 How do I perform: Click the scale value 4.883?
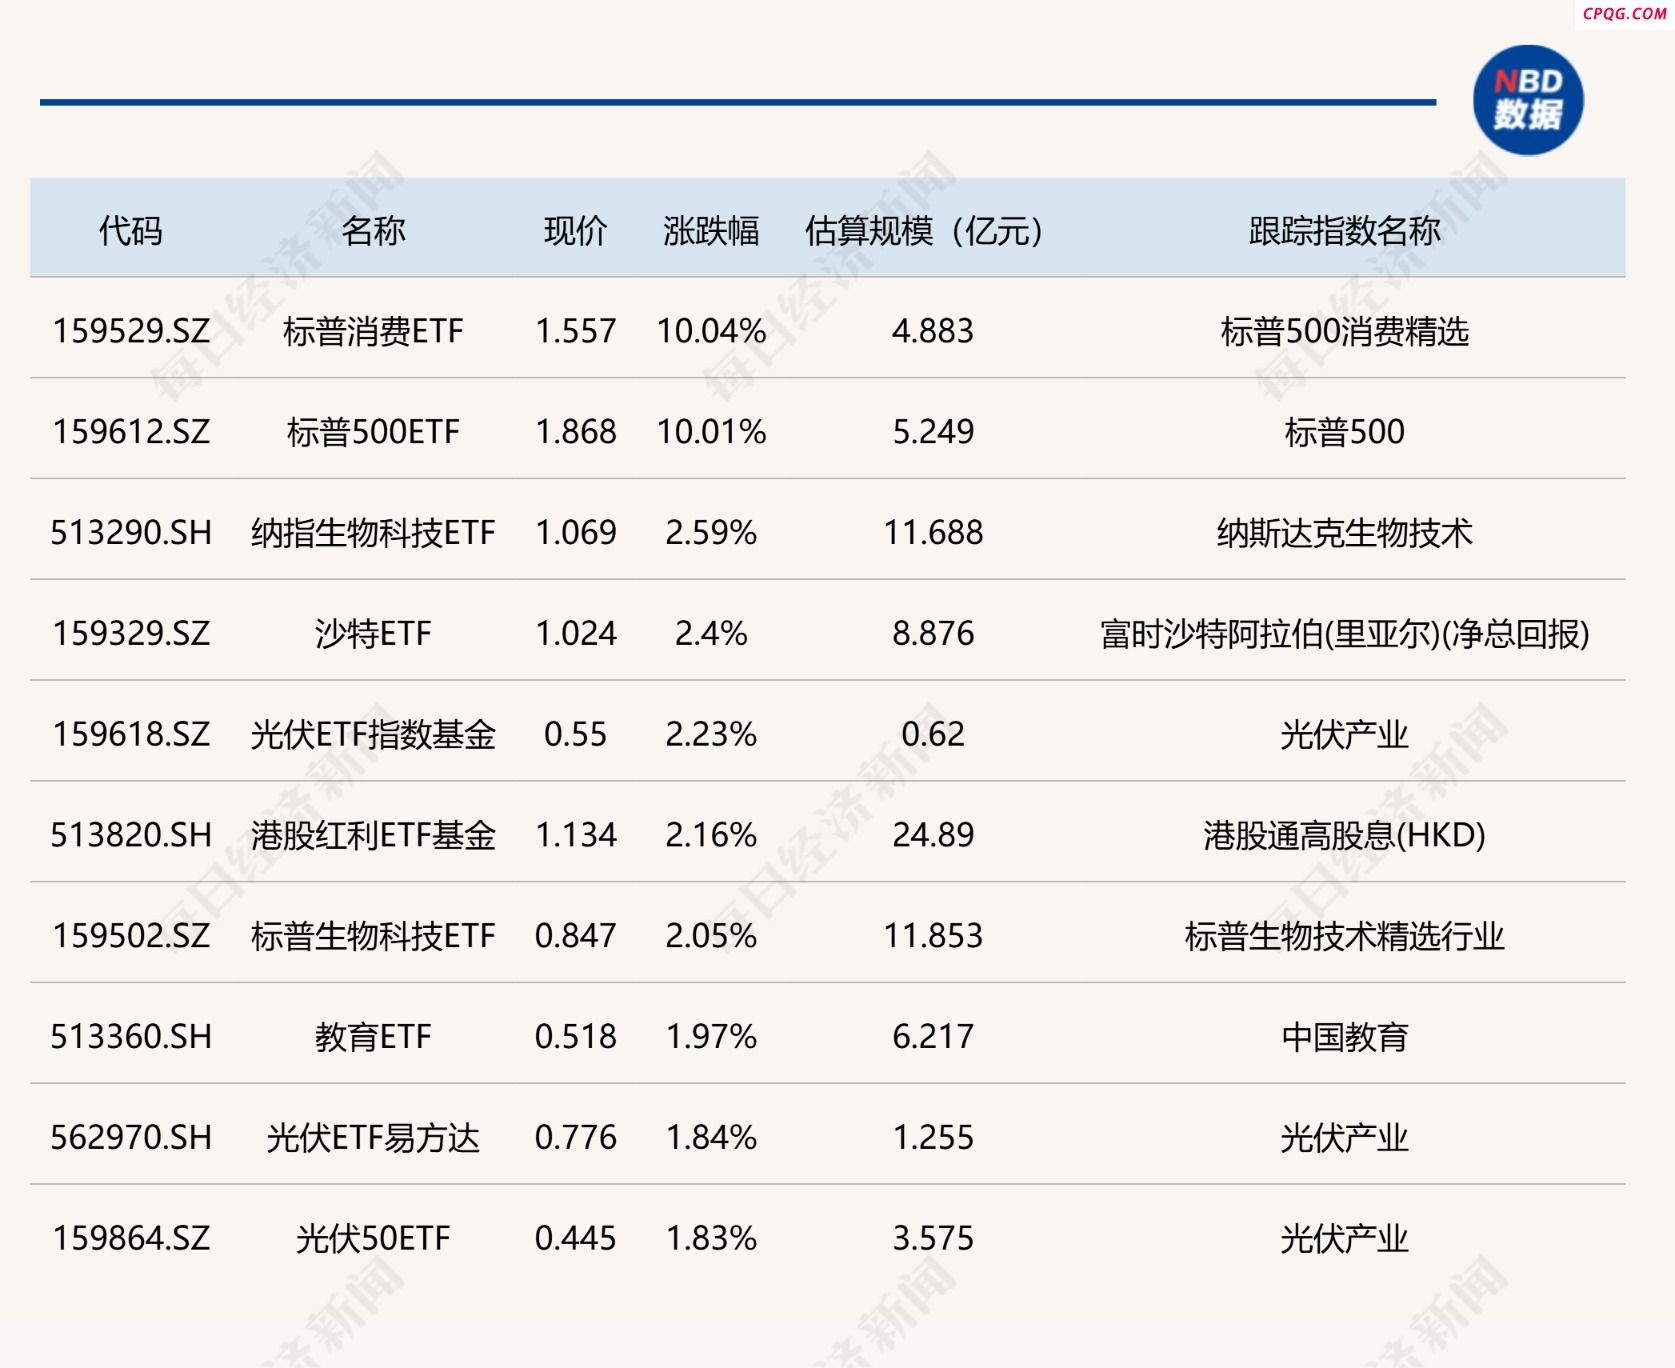933,331
